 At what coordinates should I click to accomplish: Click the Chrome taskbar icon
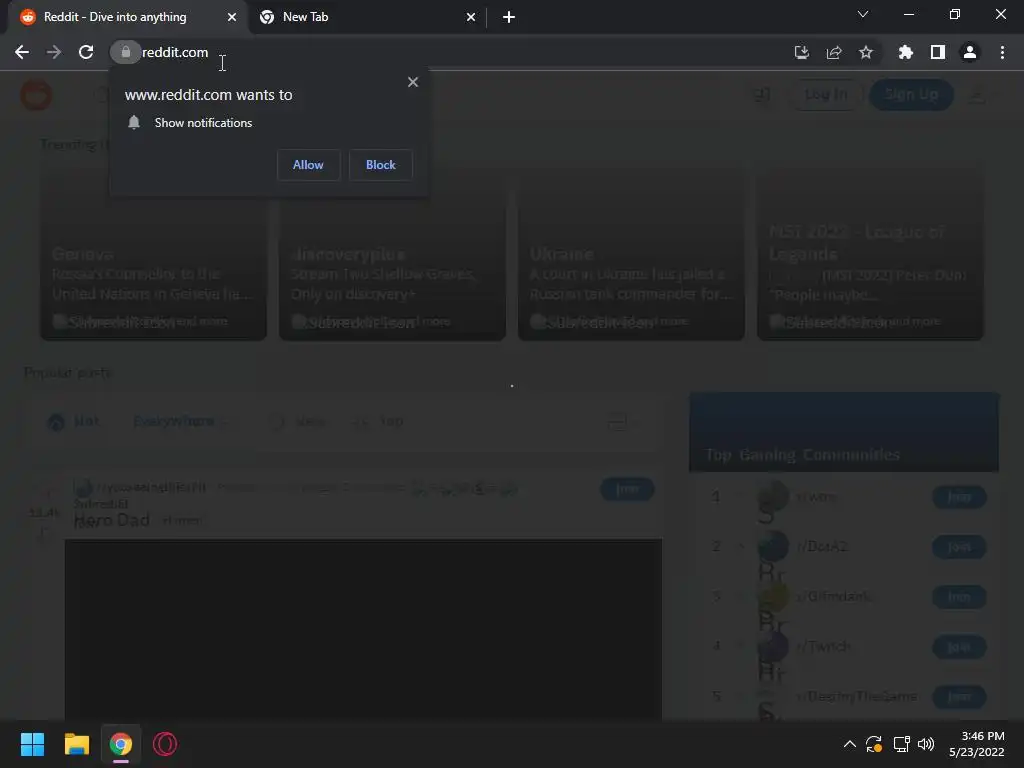[x=121, y=744]
